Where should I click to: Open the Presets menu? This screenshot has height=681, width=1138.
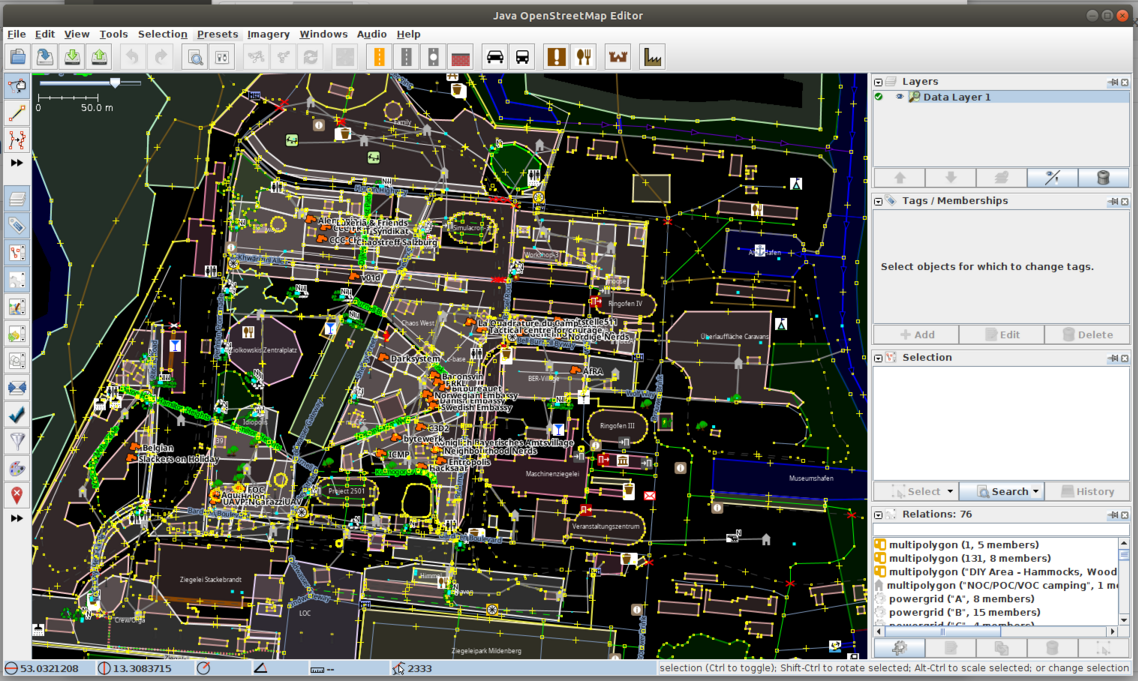[x=217, y=34]
